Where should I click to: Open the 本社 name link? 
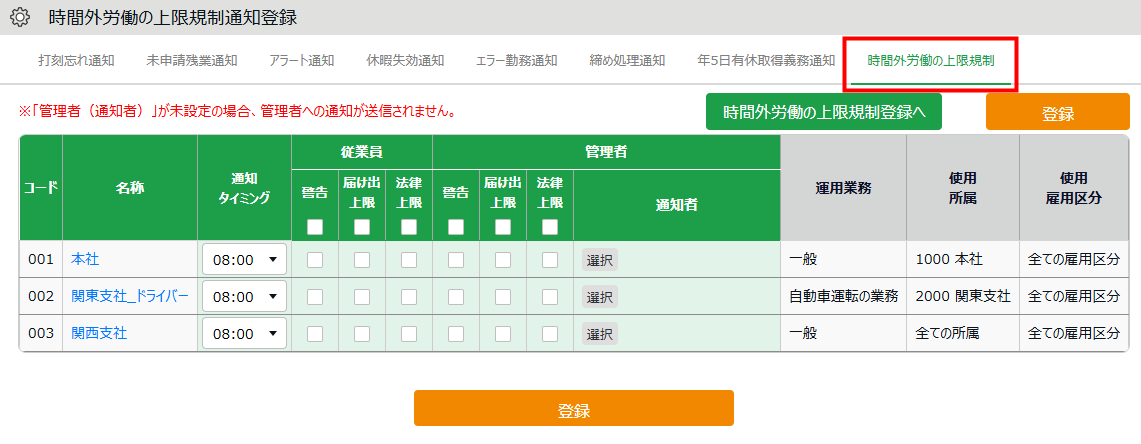point(85,258)
